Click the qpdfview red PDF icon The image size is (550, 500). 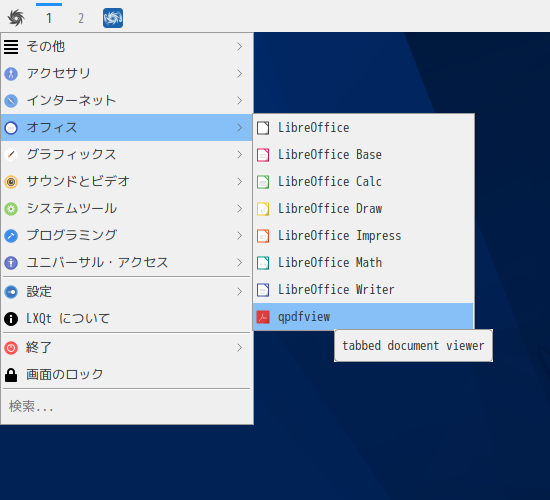point(263,317)
